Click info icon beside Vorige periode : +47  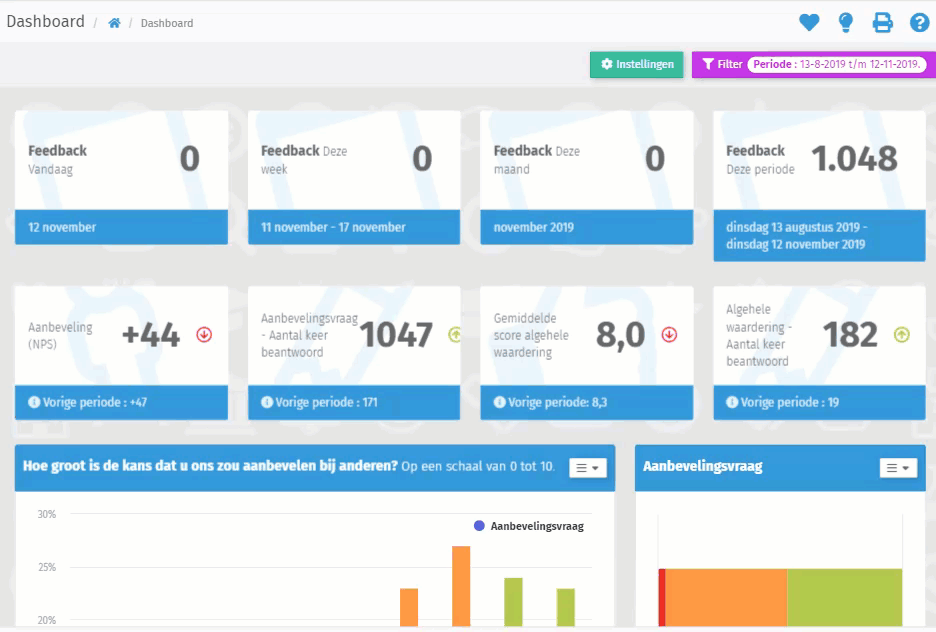point(34,402)
